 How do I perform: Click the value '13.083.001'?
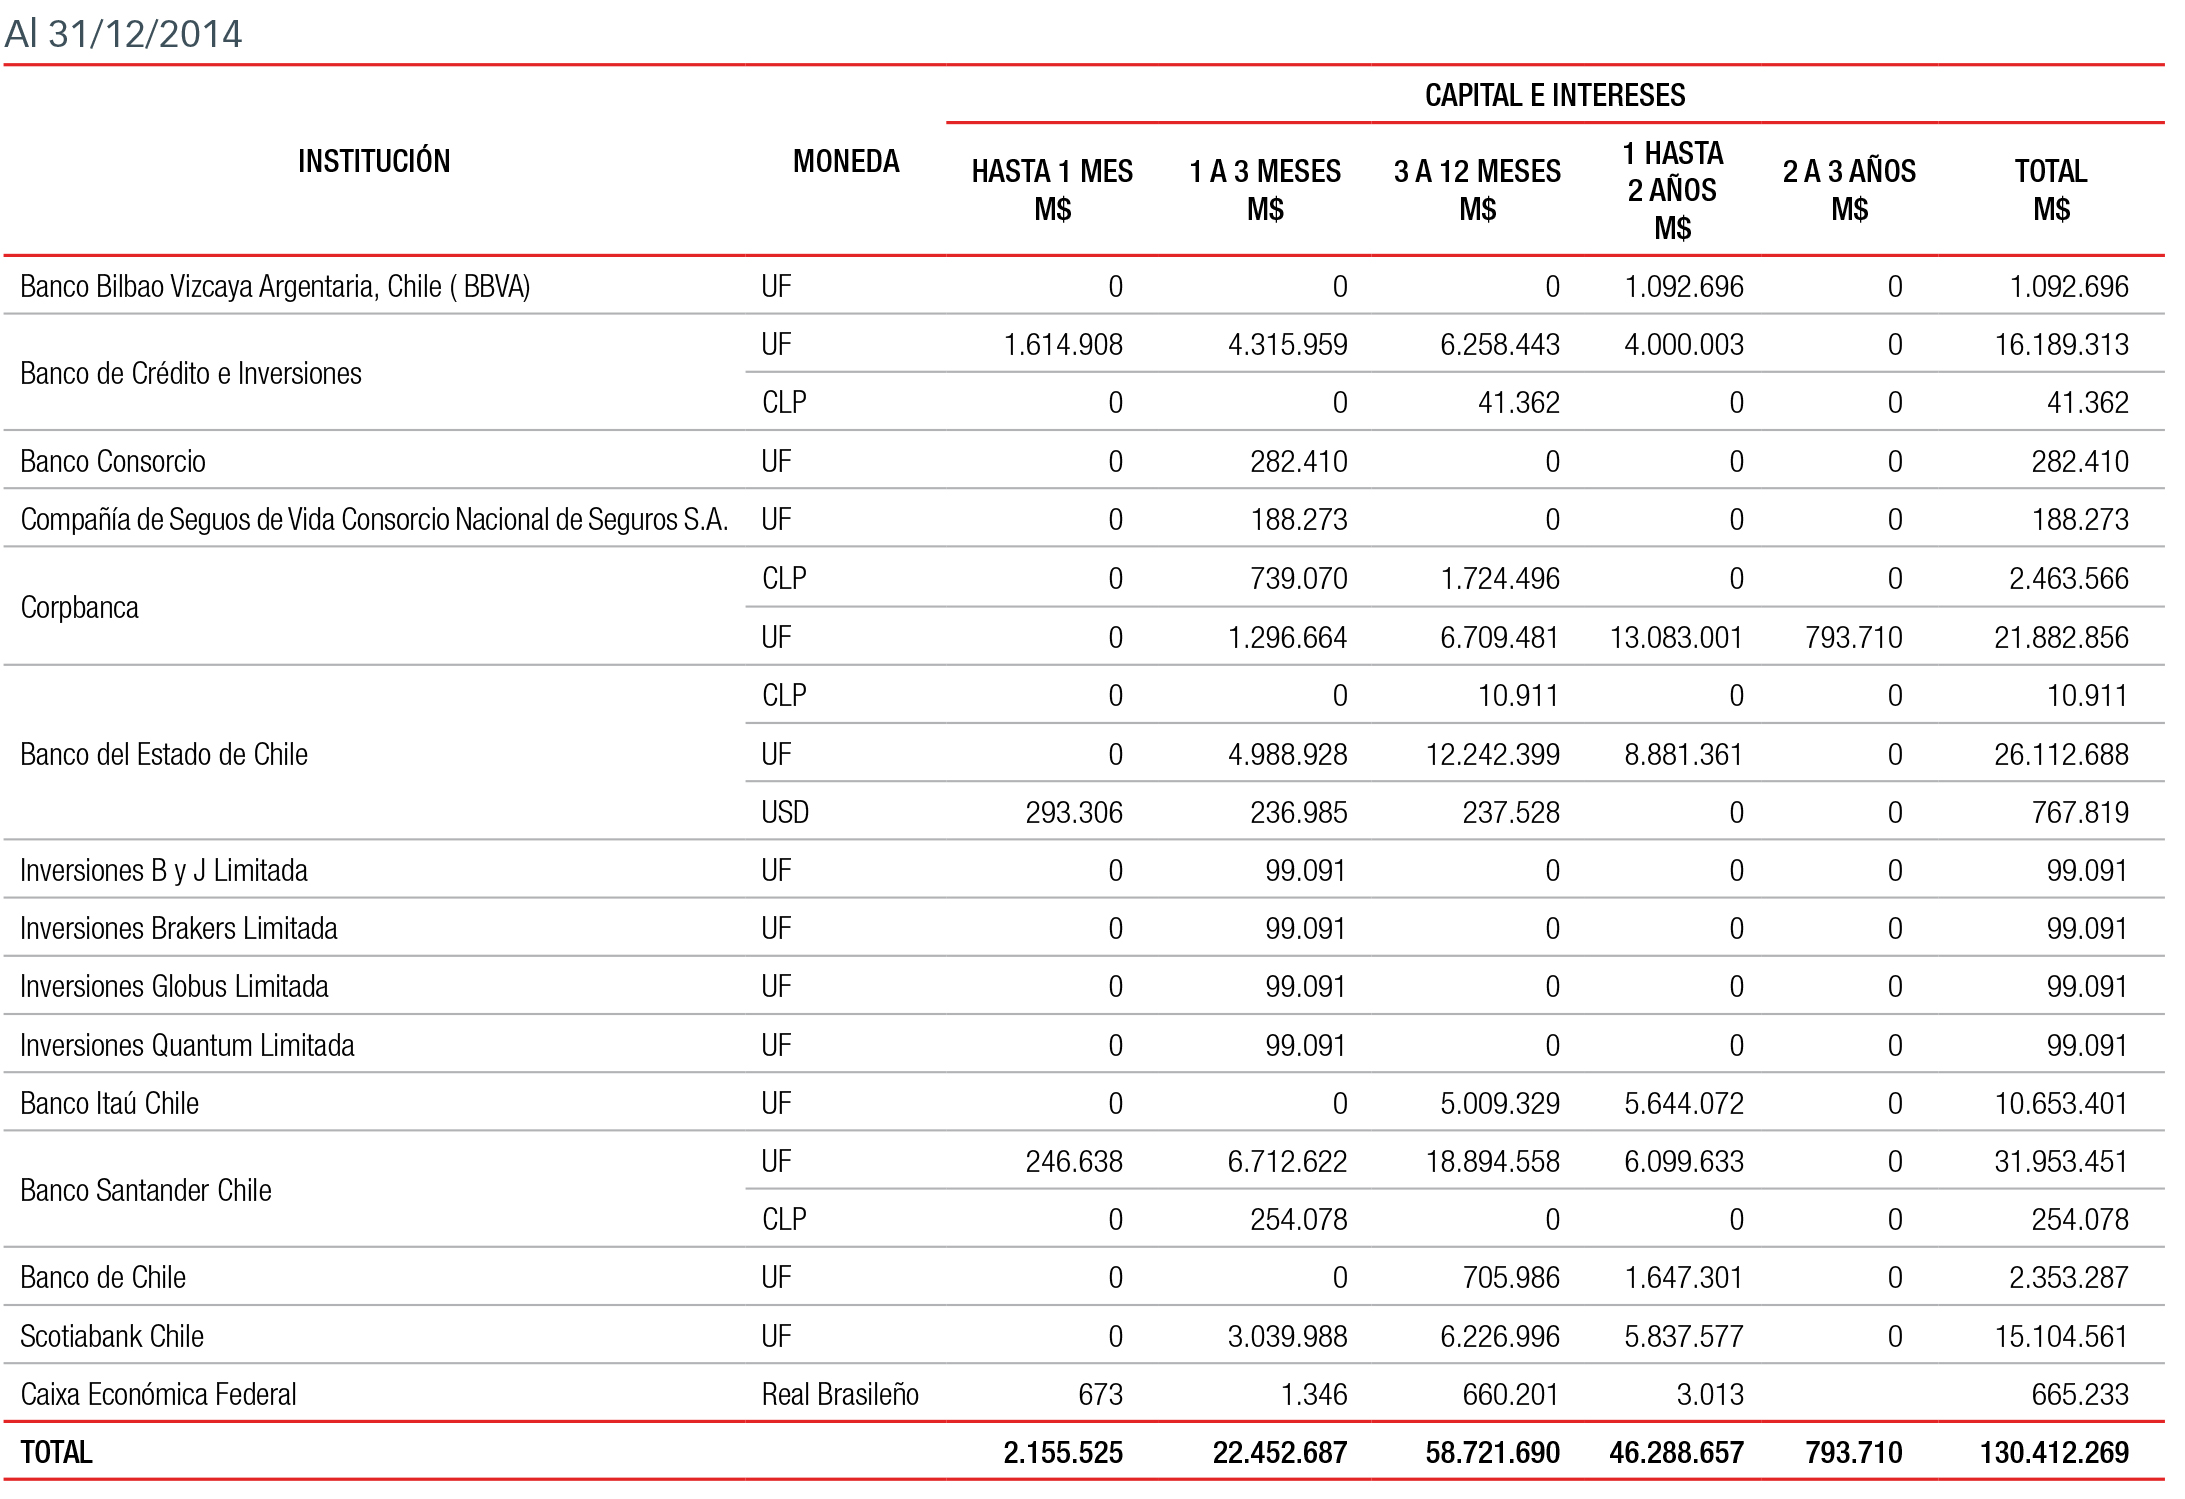(x=1676, y=638)
